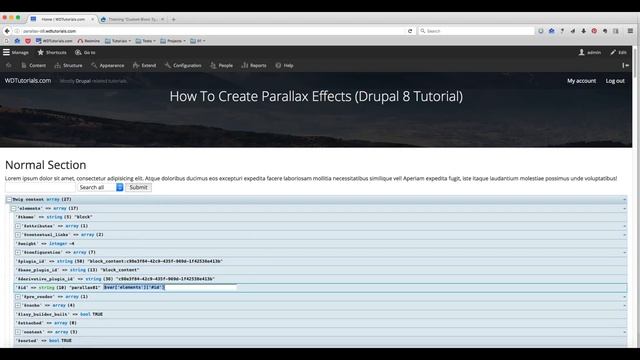Collapse the Twig context array root

(x=9, y=200)
